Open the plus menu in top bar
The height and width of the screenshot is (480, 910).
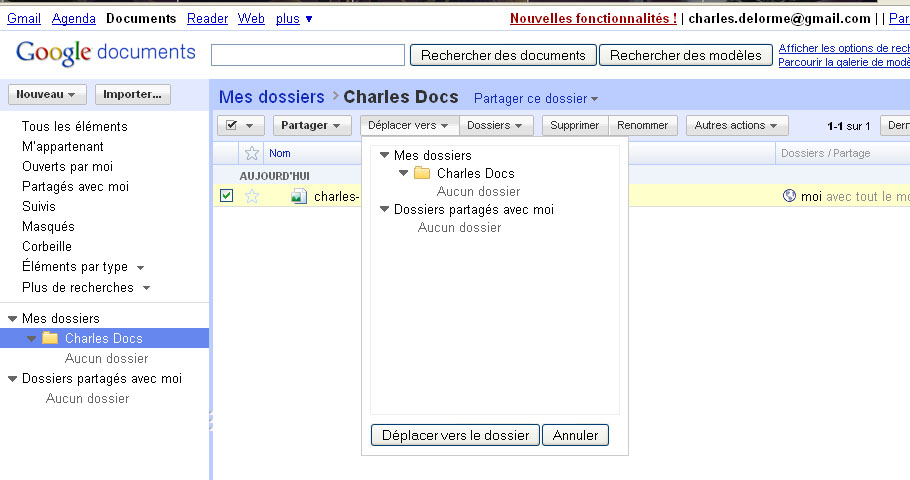pos(294,19)
